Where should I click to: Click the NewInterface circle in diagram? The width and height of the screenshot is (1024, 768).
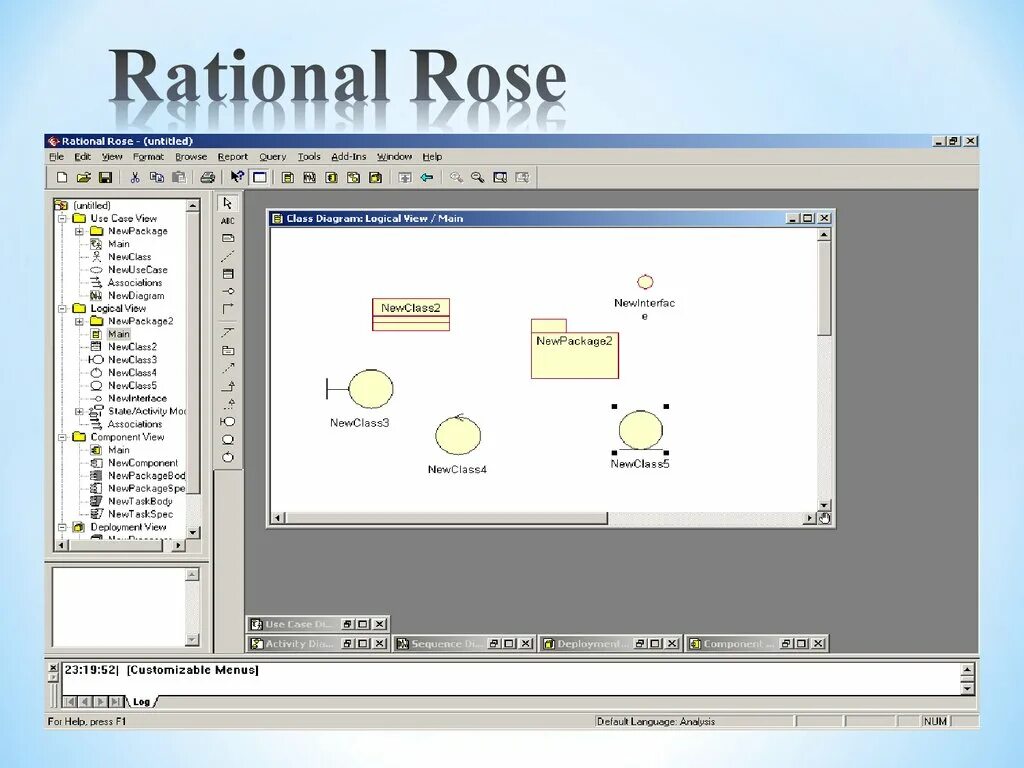coord(645,282)
